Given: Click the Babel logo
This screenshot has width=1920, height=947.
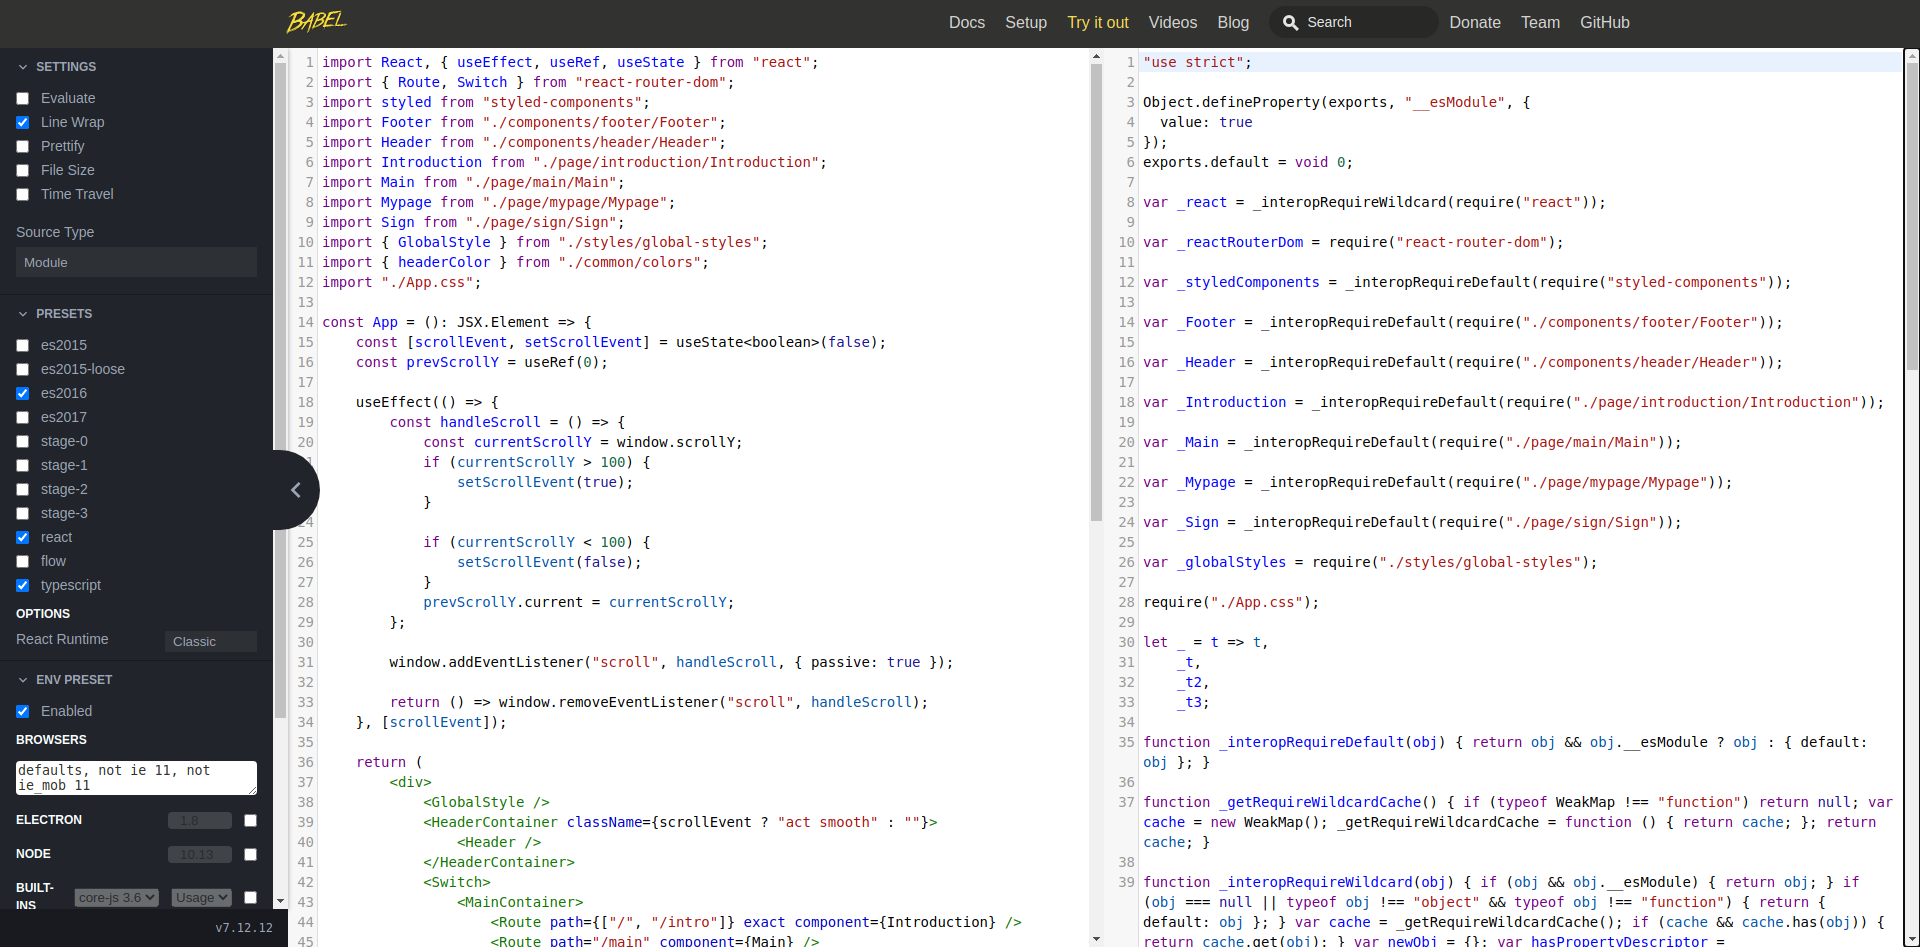Looking at the screenshot, I should click(316, 21).
